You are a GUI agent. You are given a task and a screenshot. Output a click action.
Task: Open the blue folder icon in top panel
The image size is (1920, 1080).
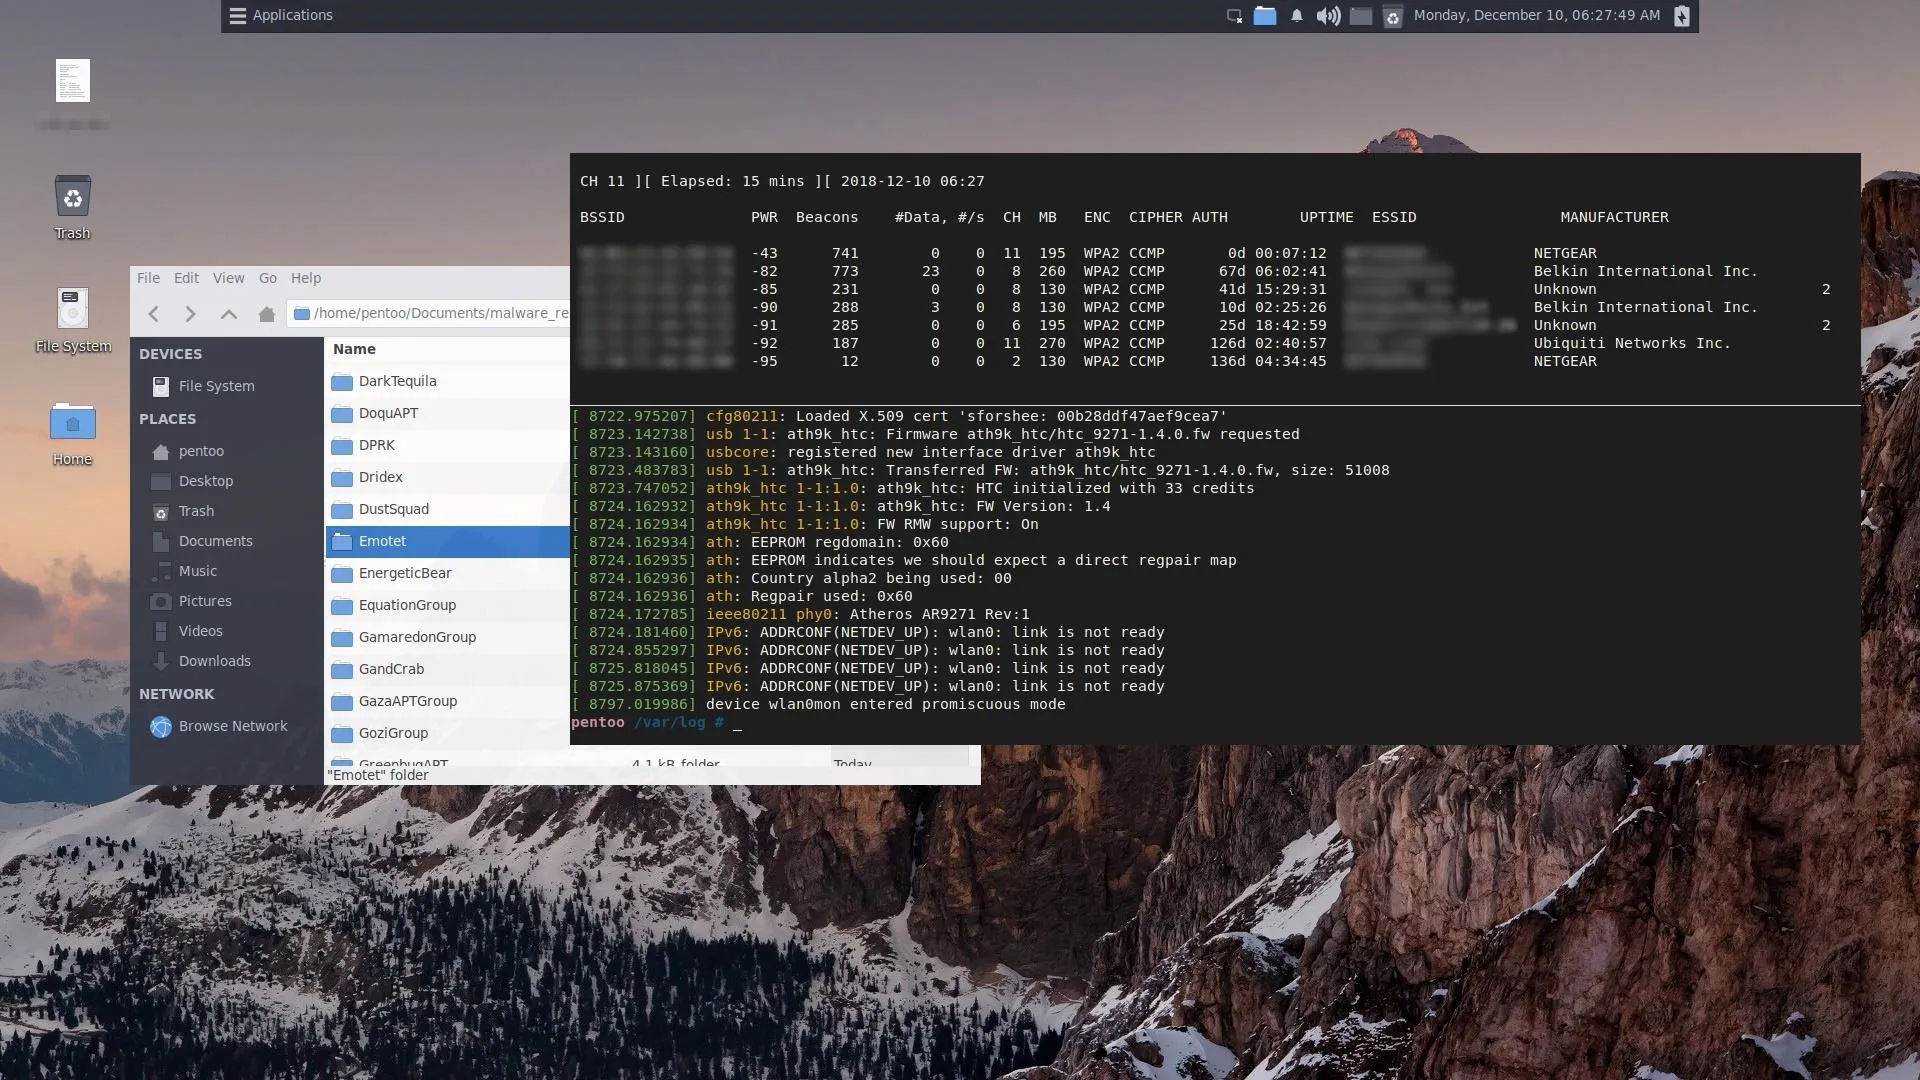click(x=1265, y=16)
